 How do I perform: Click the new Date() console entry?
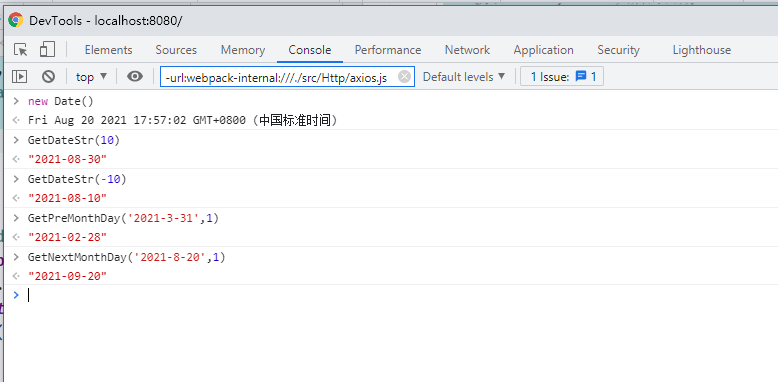[61, 102]
